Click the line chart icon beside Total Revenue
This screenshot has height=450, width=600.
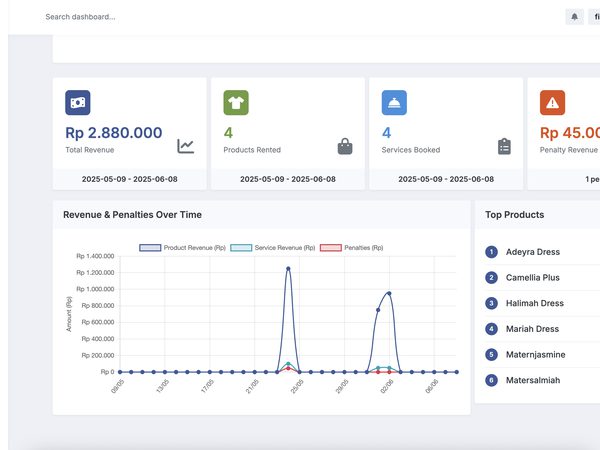pos(186,146)
